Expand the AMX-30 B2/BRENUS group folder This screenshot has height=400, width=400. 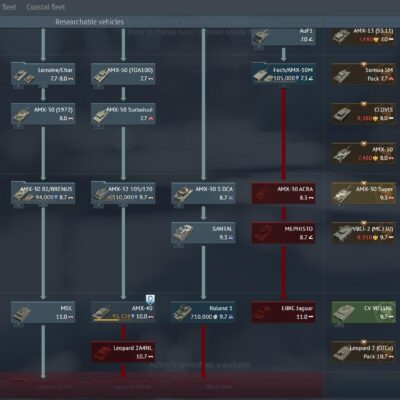click(x=43, y=193)
